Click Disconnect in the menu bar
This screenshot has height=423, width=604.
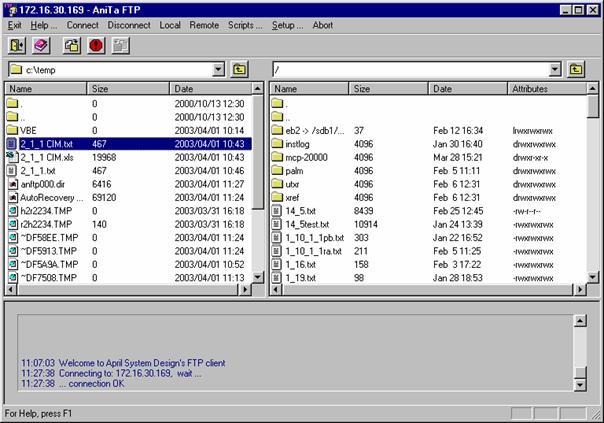pos(129,25)
